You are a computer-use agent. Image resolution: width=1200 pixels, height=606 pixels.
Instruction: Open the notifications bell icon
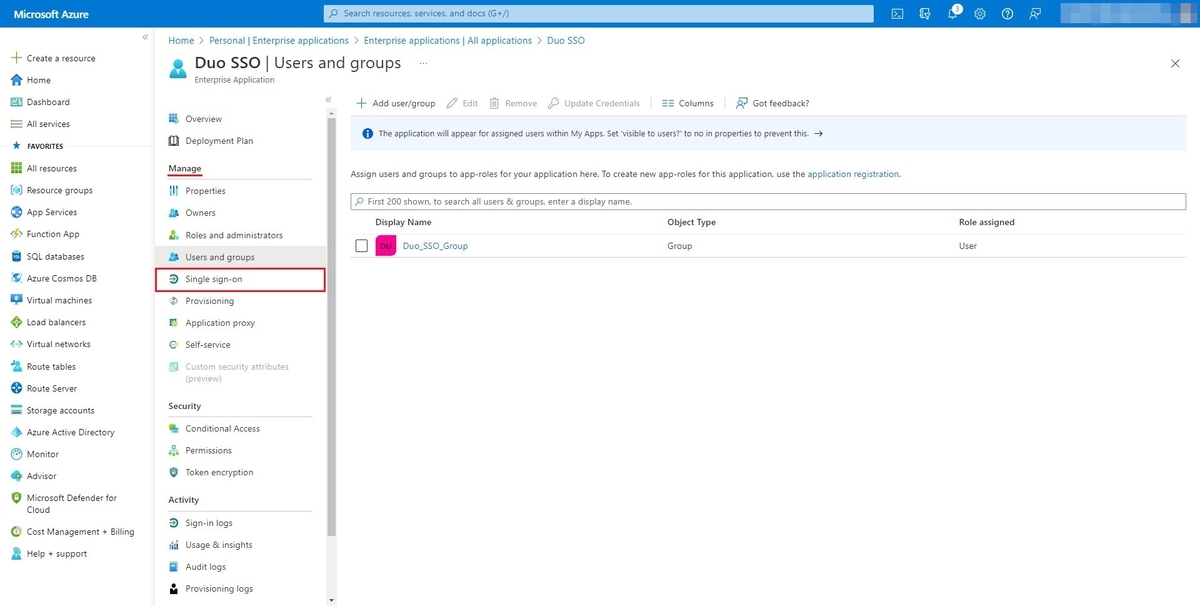coord(952,14)
